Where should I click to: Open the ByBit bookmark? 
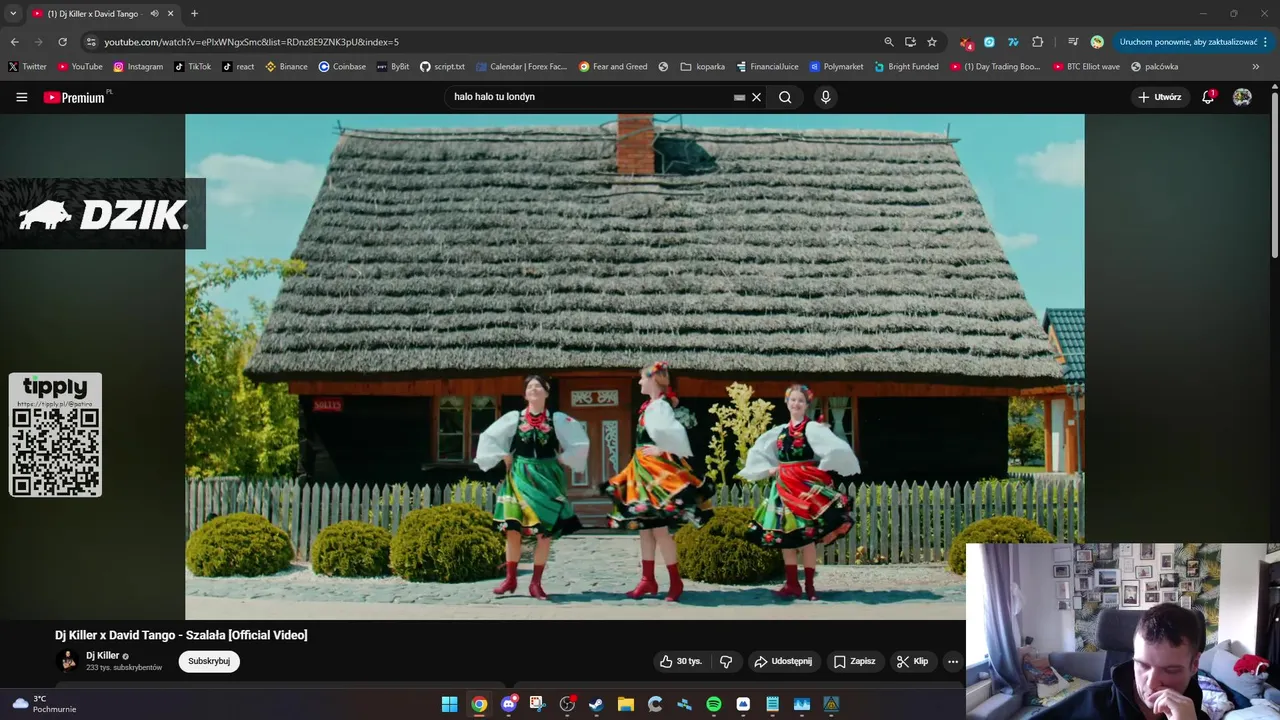393,67
